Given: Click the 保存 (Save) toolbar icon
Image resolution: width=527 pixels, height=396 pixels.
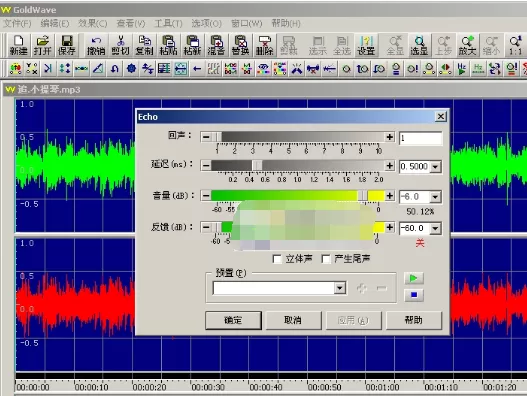Looking at the screenshot, I should (67, 45).
